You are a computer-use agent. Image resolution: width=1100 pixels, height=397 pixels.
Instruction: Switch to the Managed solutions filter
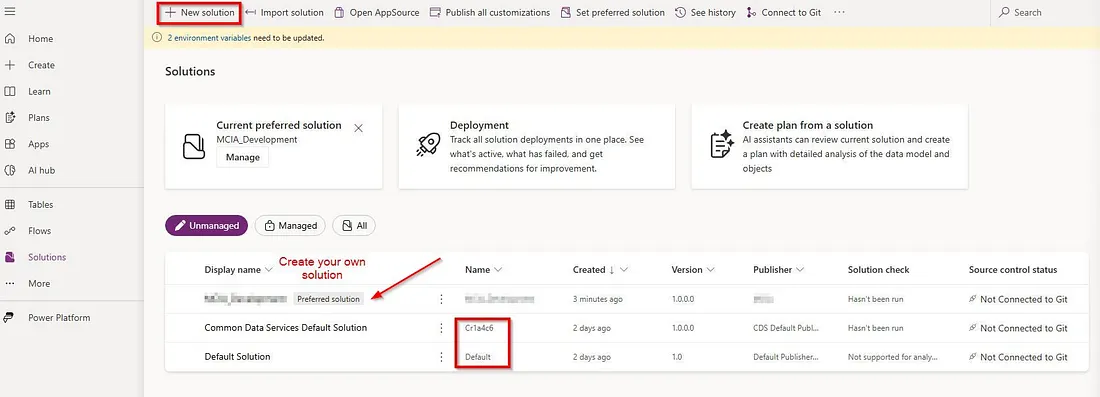[x=290, y=225]
